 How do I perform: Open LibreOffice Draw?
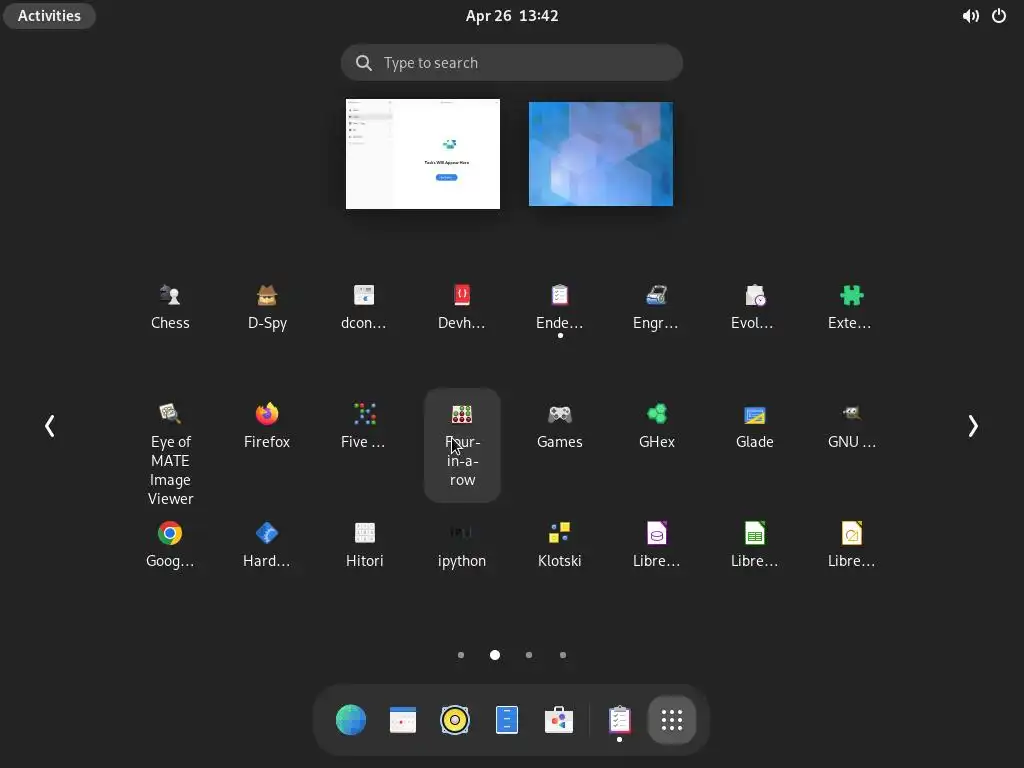coord(852,545)
